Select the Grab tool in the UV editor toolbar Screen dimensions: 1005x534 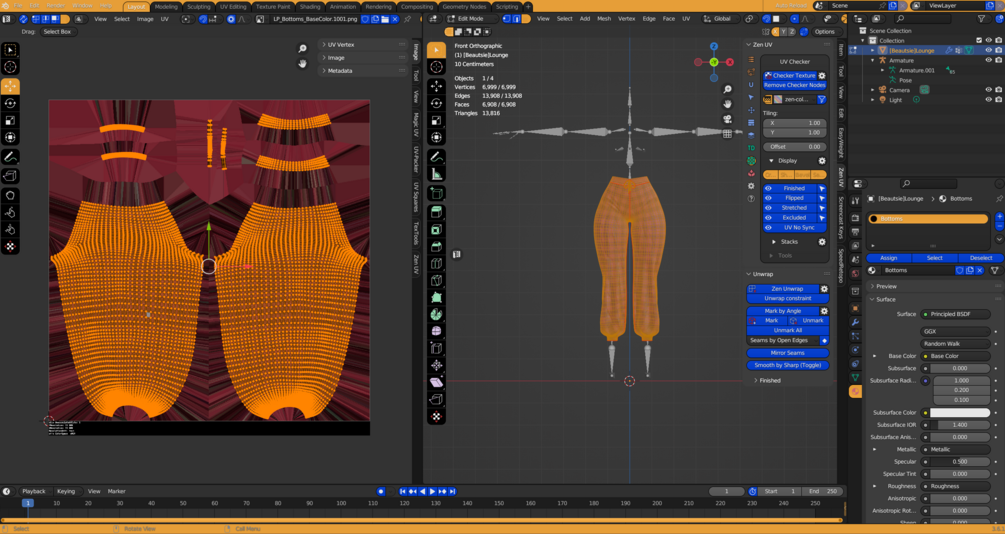pos(11,196)
